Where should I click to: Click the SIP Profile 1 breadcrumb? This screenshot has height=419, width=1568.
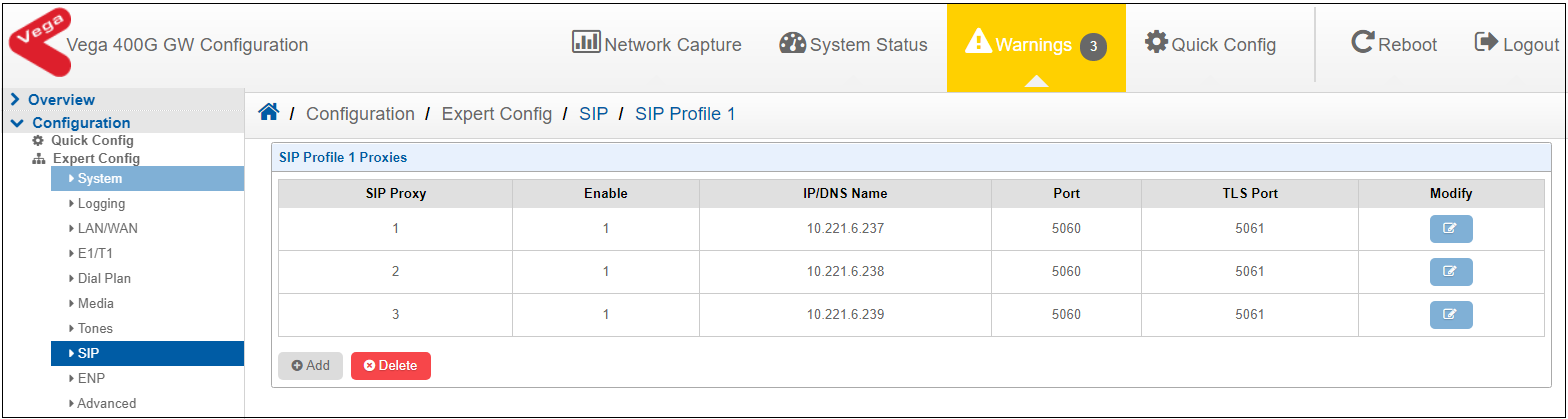point(685,114)
